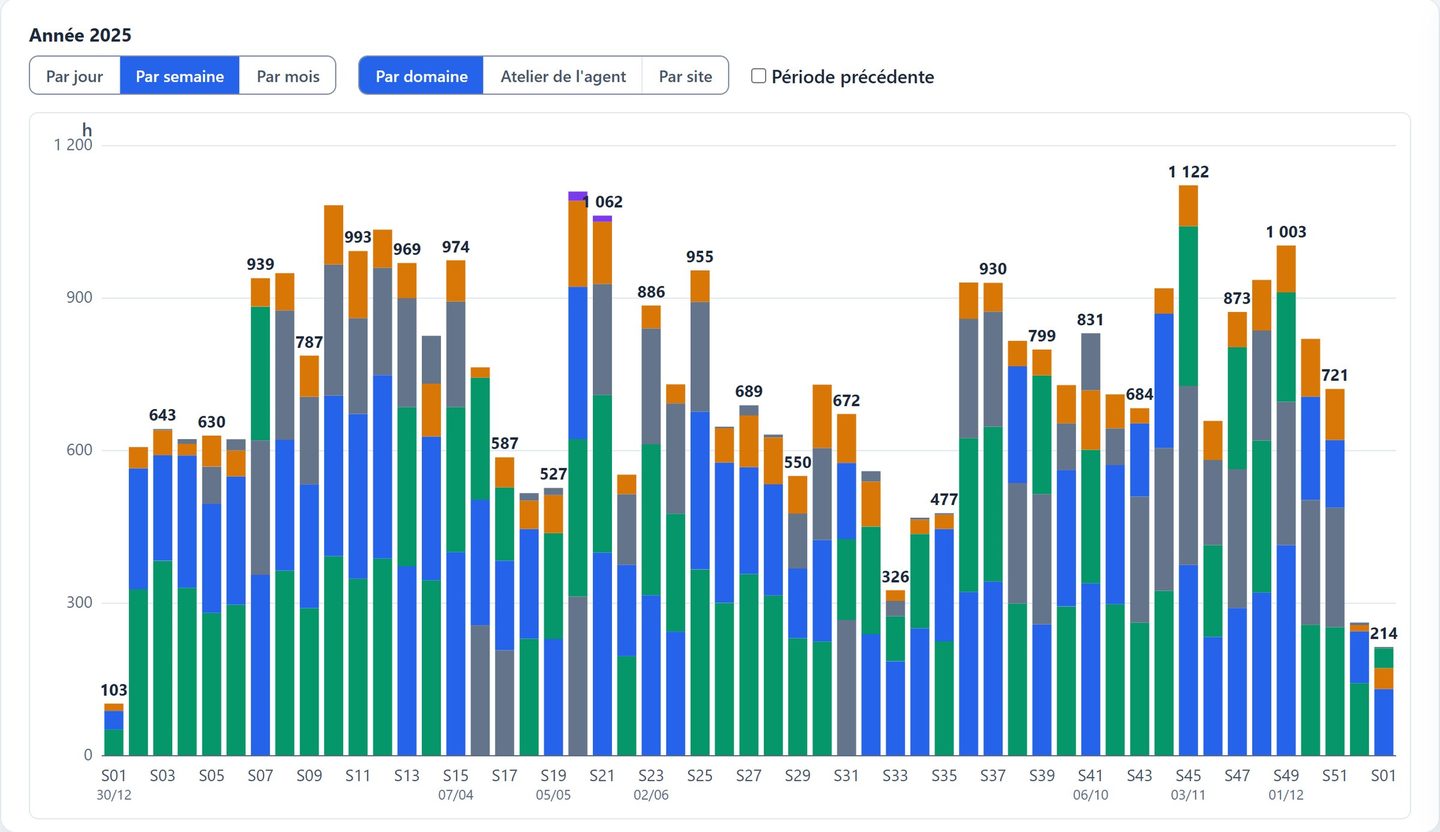
Task: Click the 07/04 date under the axis
Action: click(456, 795)
